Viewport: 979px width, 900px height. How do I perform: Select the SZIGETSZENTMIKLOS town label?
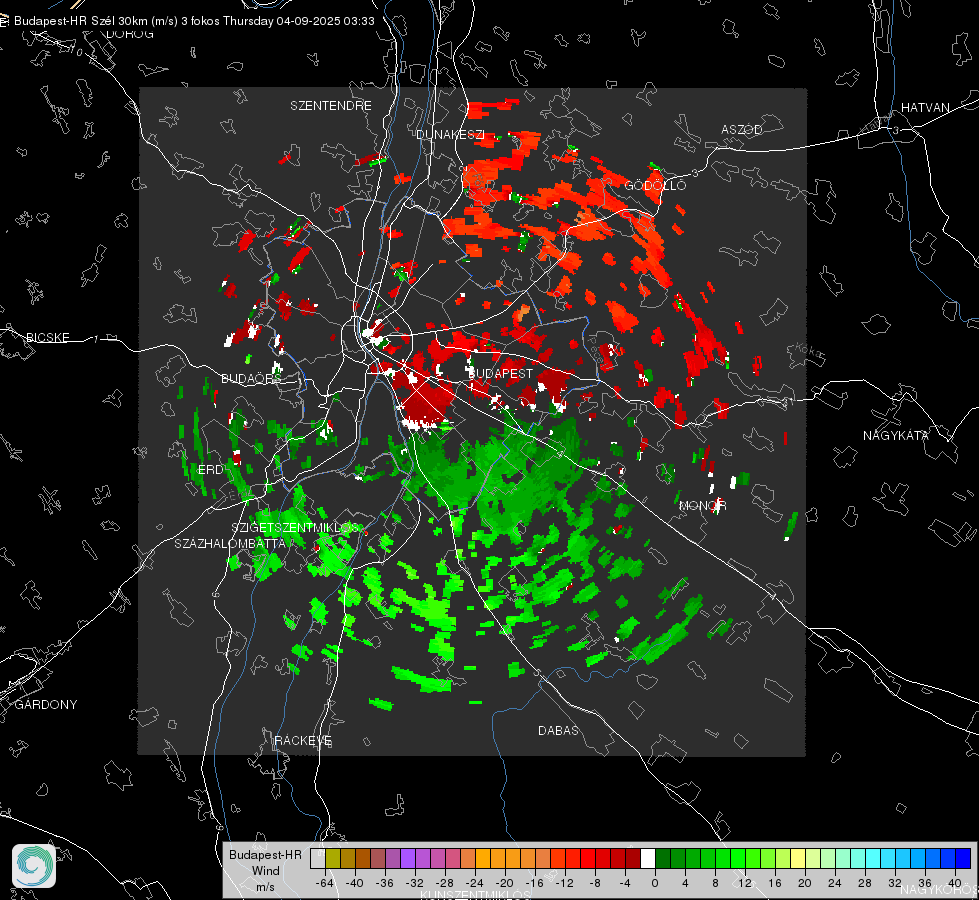pyautogui.click(x=295, y=528)
